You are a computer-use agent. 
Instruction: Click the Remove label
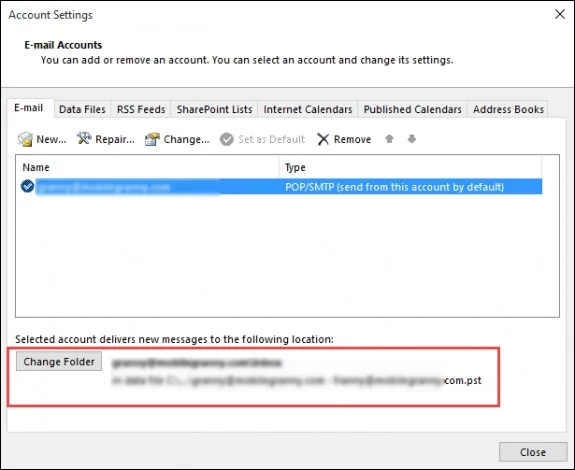click(x=352, y=139)
